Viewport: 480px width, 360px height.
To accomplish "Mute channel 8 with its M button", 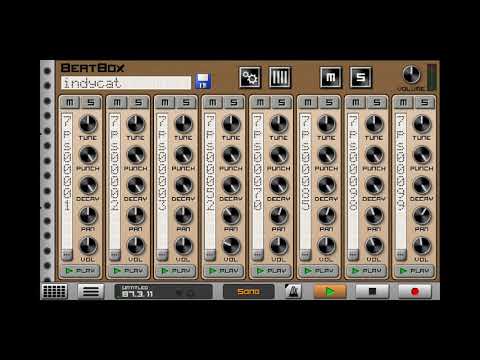I will [403, 103].
